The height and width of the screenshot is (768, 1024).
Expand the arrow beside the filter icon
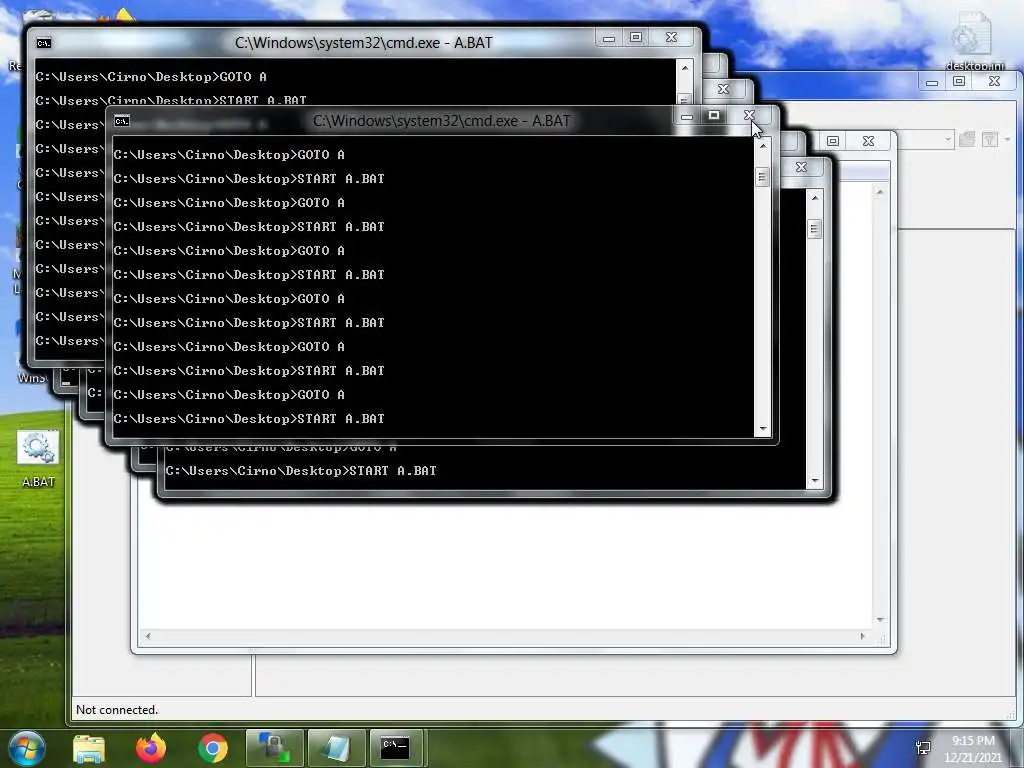coord(1007,139)
